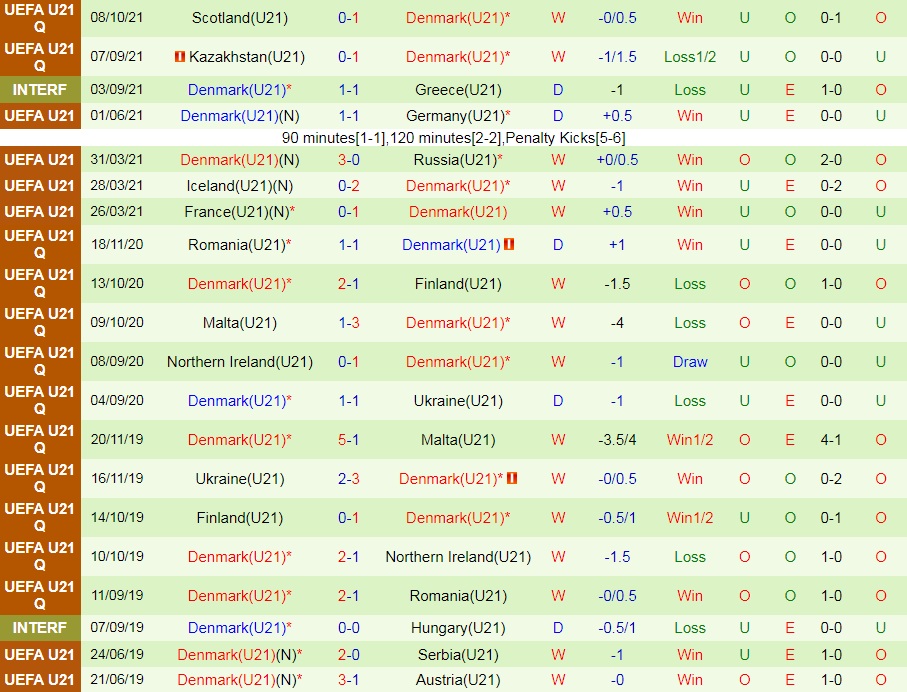Select the Greece(U21) team name
The width and height of the screenshot is (907, 692).
pos(458,90)
